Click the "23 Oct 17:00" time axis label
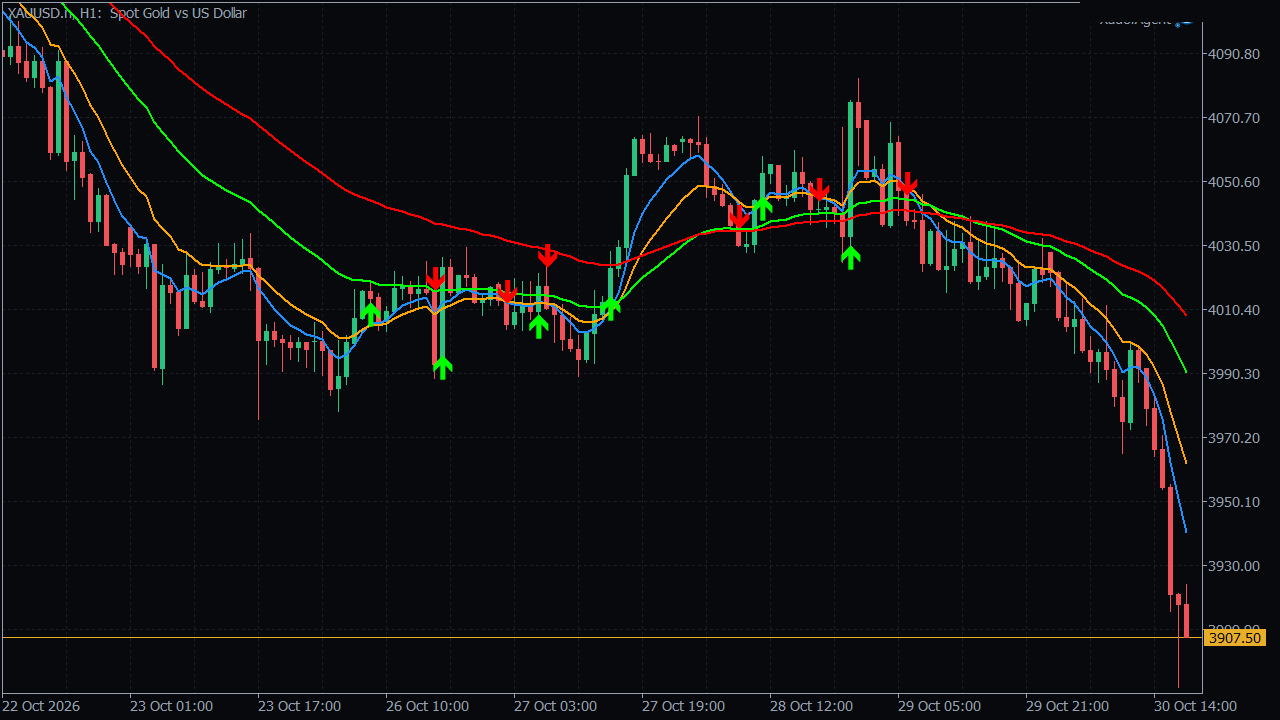The height and width of the screenshot is (720, 1280). [301, 706]
